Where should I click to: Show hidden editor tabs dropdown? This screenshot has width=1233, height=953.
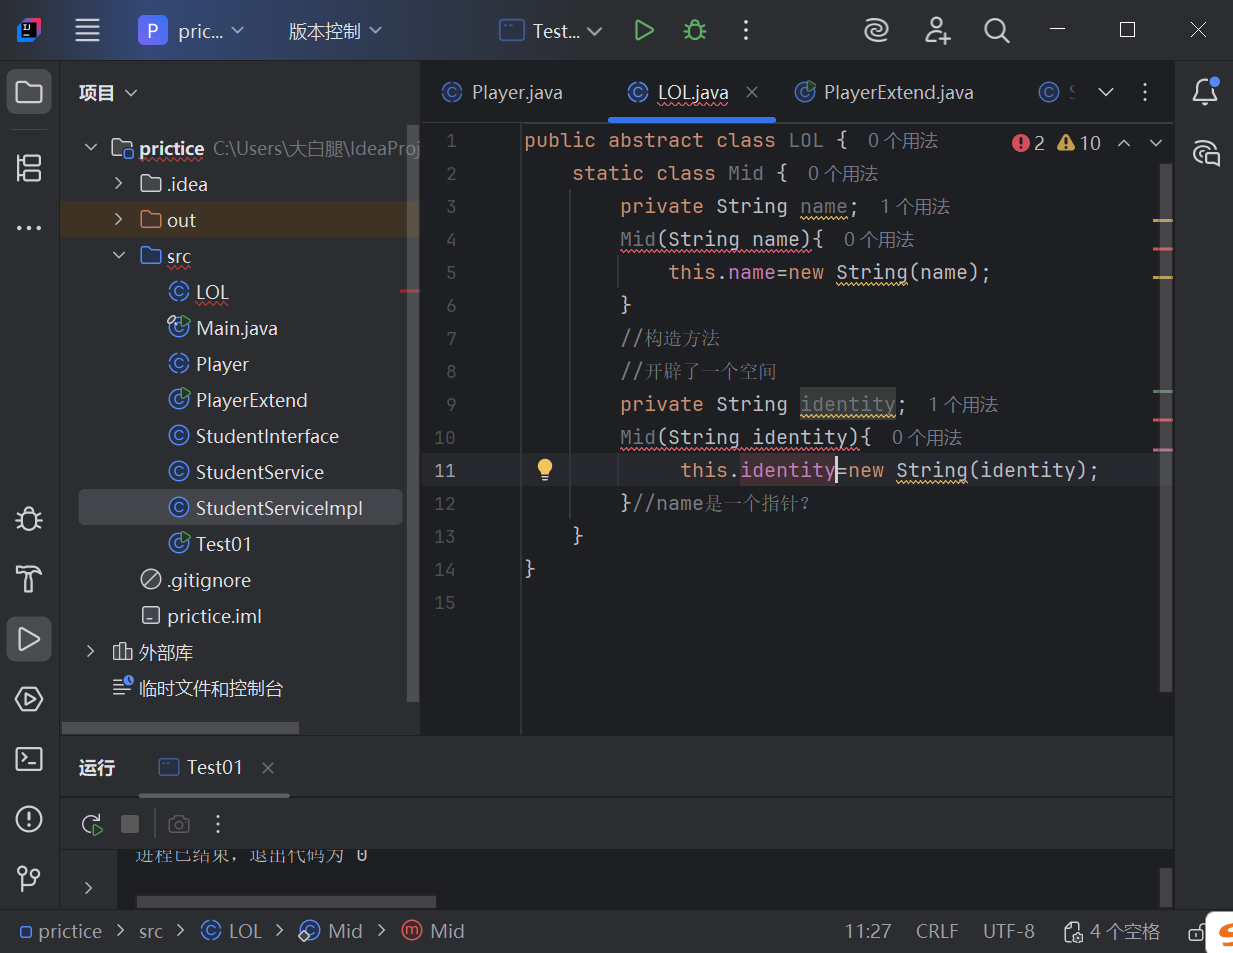click(x=1106, y=92)
